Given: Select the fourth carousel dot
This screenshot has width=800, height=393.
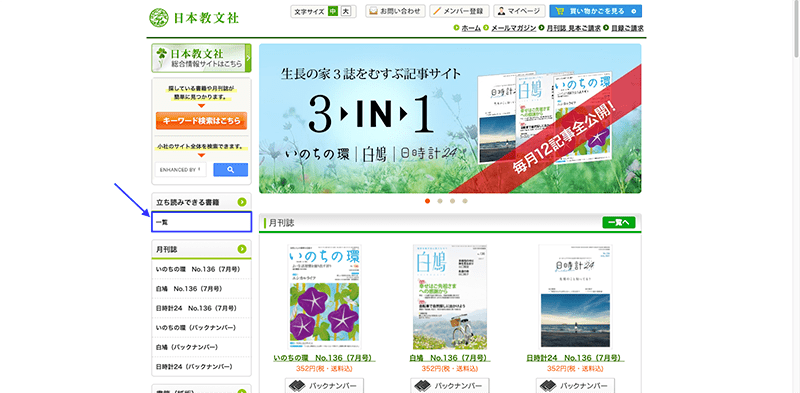Looking at the screenshot, I should (x=465, y=201).
